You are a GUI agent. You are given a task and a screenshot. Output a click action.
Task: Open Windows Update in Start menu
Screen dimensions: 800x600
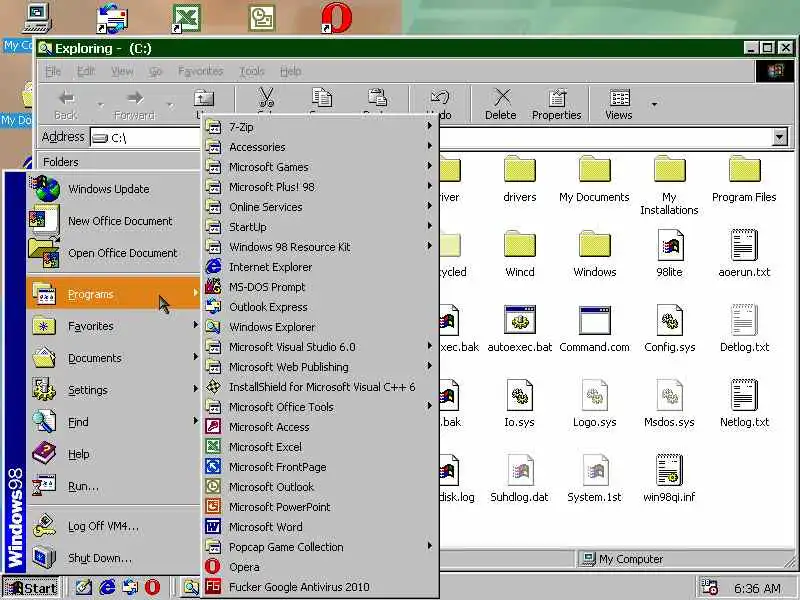(x=114, y=188)
